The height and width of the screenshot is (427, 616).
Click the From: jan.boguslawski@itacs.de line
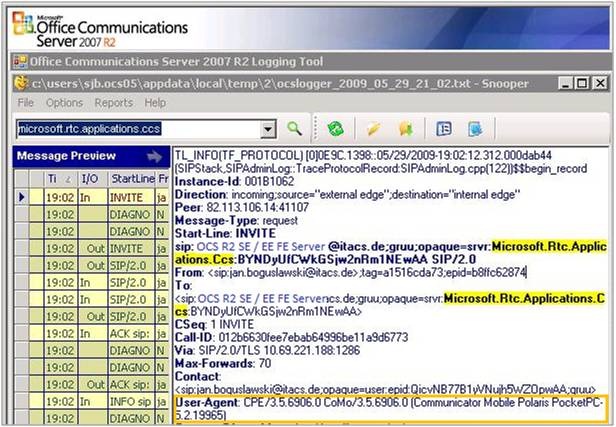pyautogui.click(x=350, y=272)
